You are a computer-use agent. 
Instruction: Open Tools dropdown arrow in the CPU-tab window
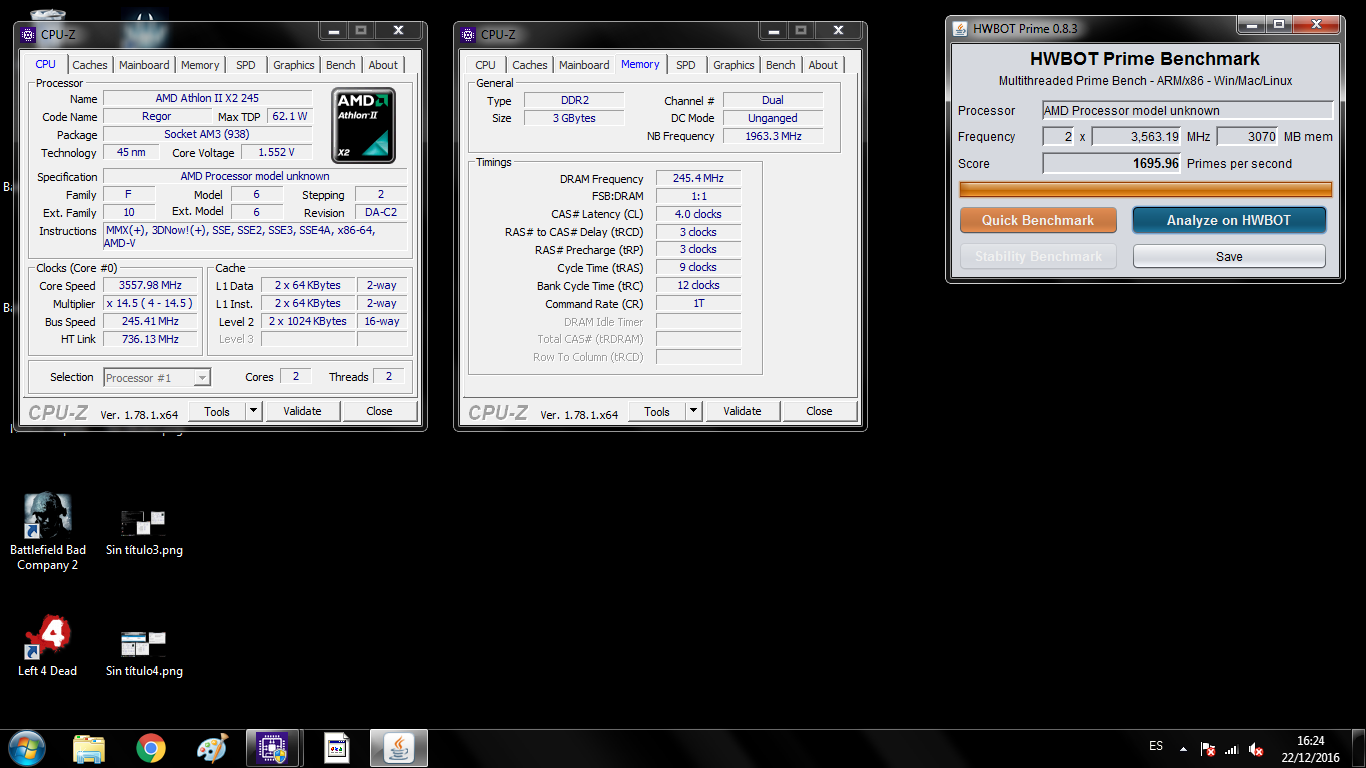coord(253,411)
